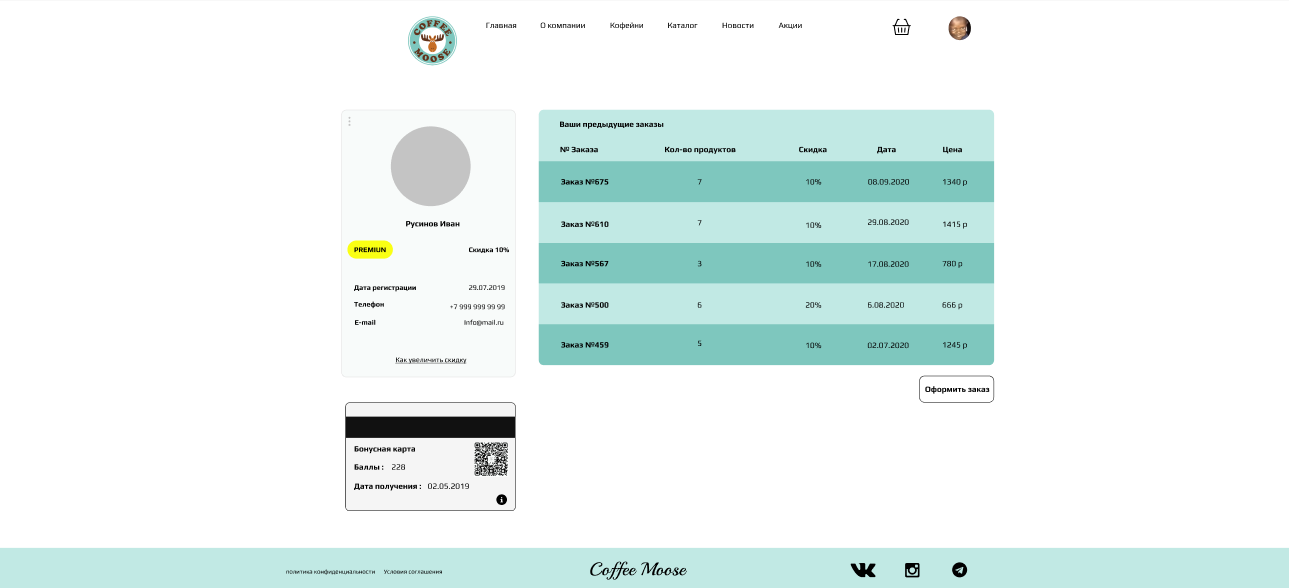The image size is (1289, 588).
Task: Click the email info@mail.ru
Action: click(484, 323)
